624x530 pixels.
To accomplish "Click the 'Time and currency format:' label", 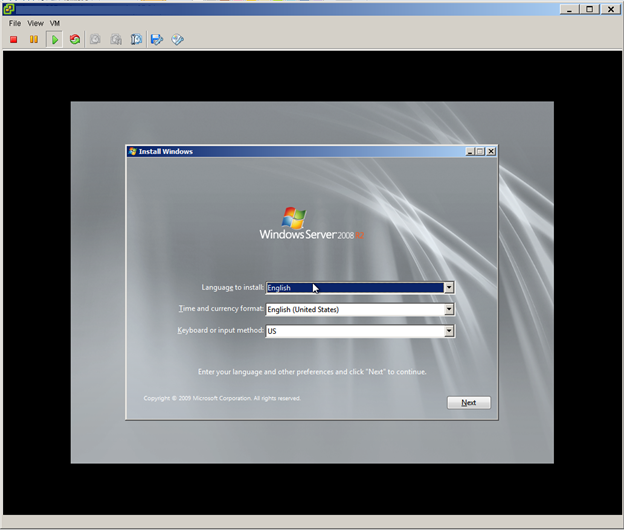I will click(x=221, y=309).
